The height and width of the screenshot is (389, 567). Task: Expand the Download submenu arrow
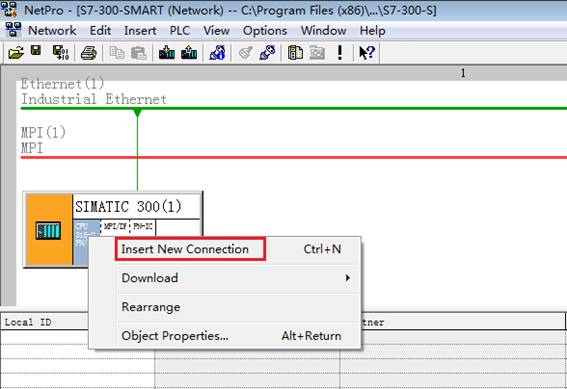tap(348, 278)
